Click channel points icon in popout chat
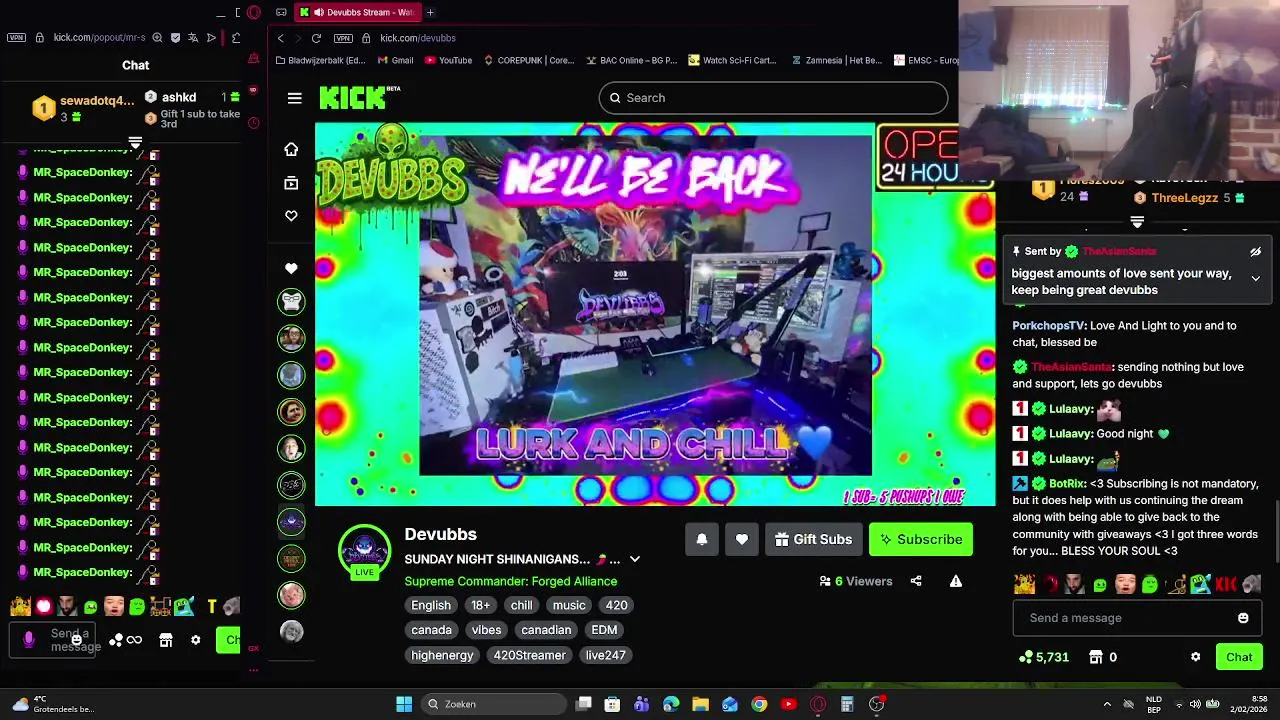The height and width of the screenshot is (720, 1280). (x=116, y=640)
